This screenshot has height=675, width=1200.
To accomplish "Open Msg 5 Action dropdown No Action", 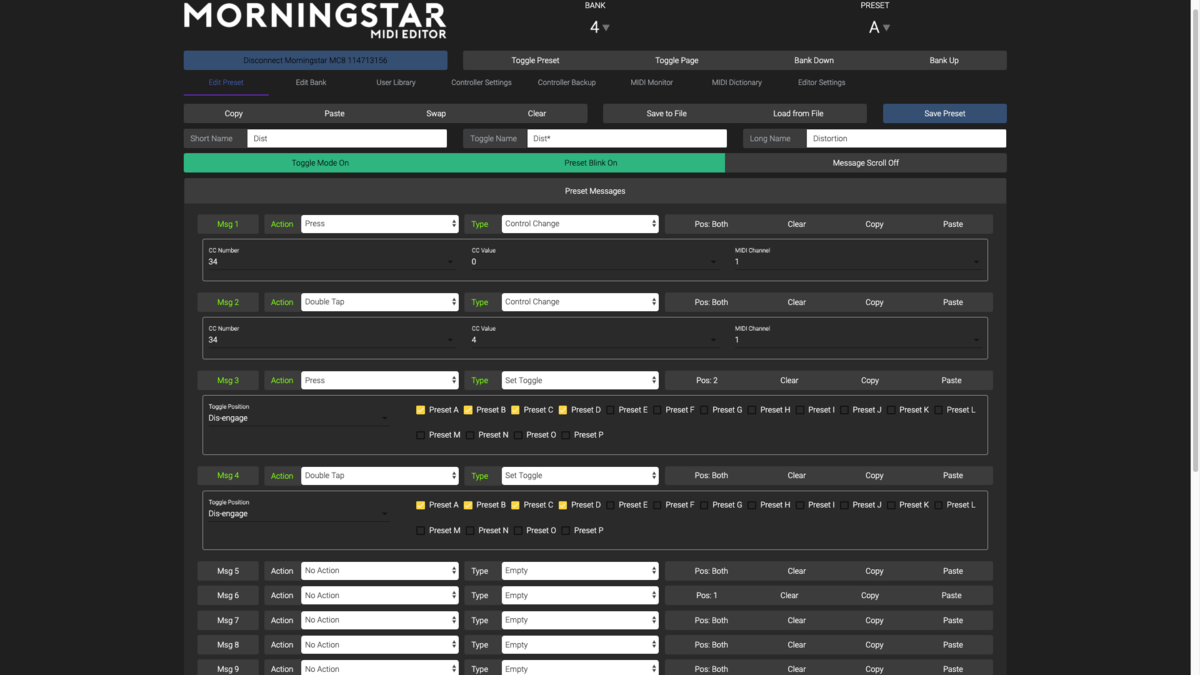I will [x=380, y=571].
